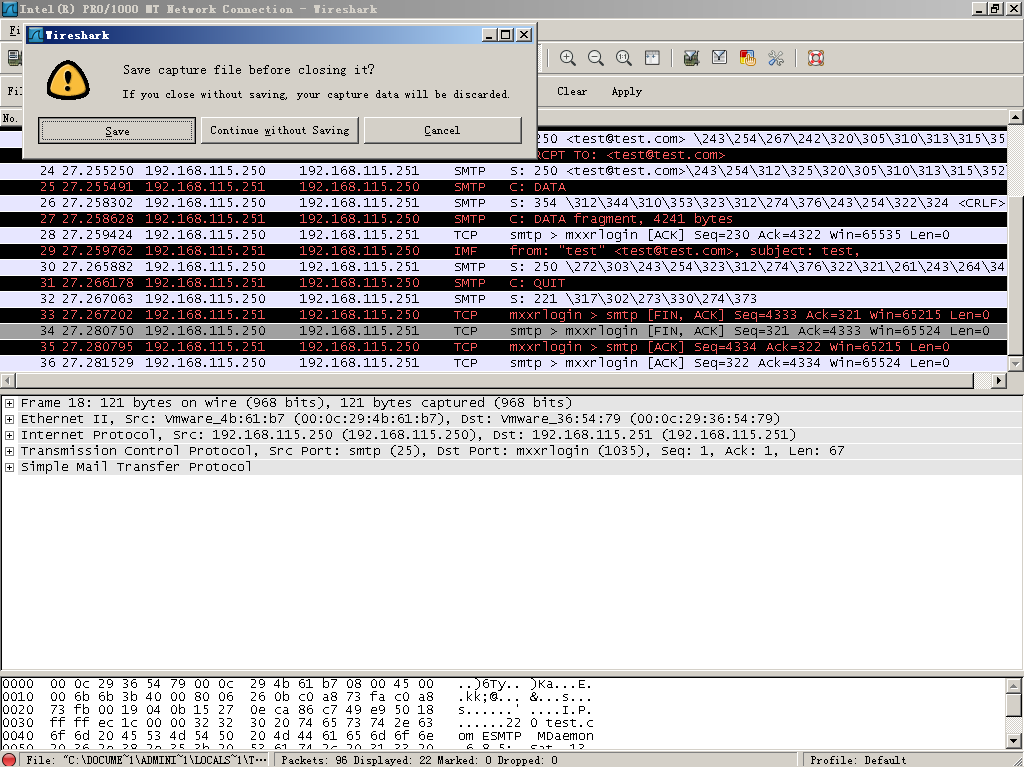
Task: Open Help with the lifebuoy icon
Action: pyautogui.click(x=816, y=58)
